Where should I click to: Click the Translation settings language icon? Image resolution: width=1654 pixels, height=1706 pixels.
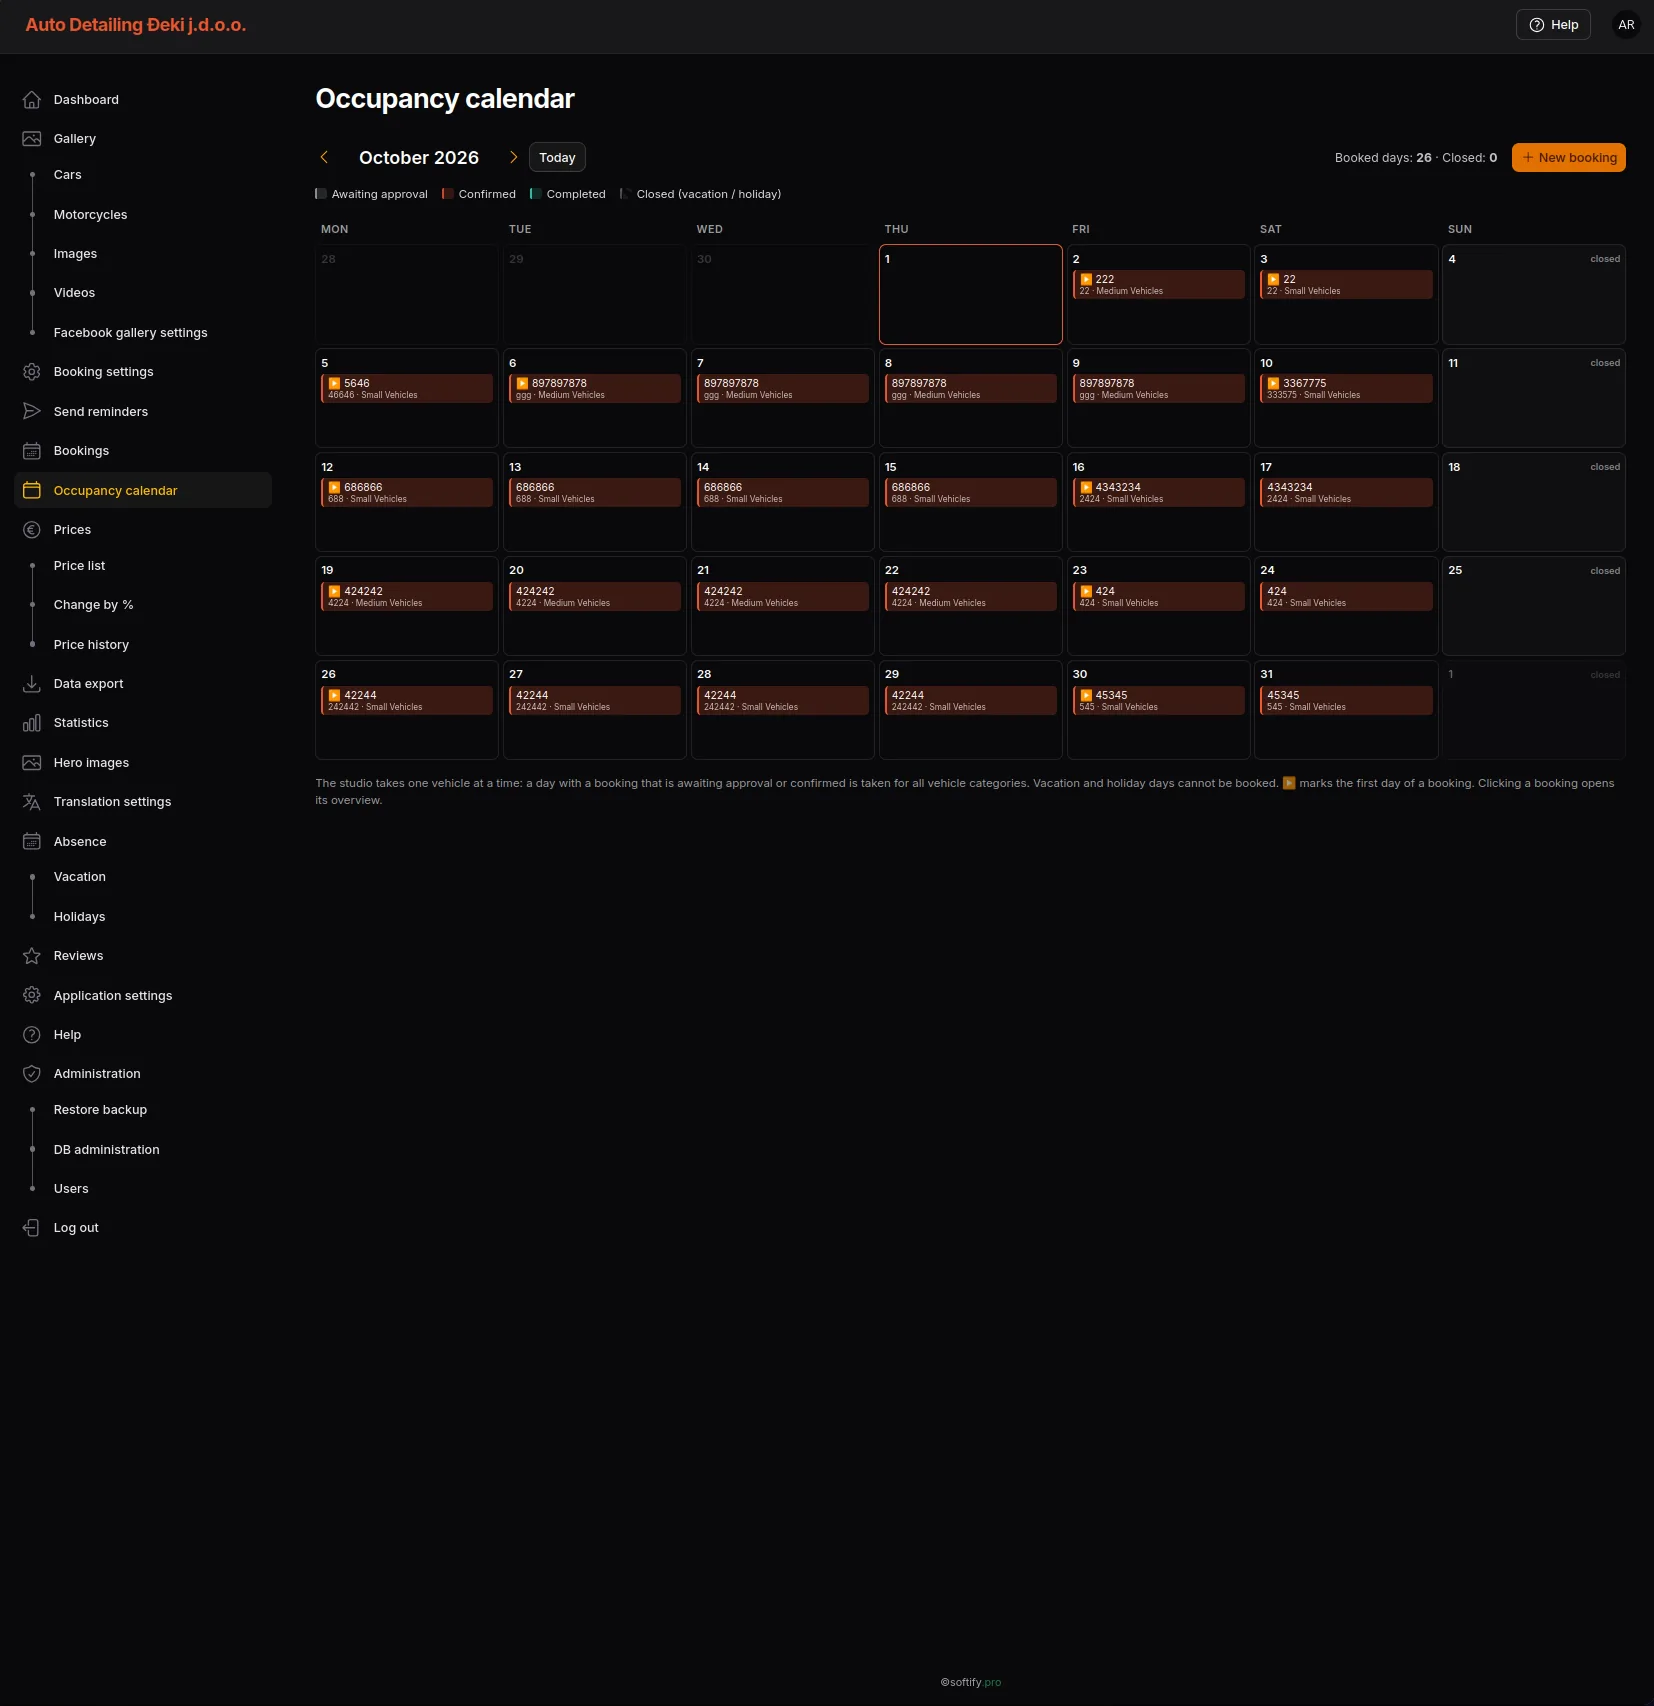(x=32, y=802)
